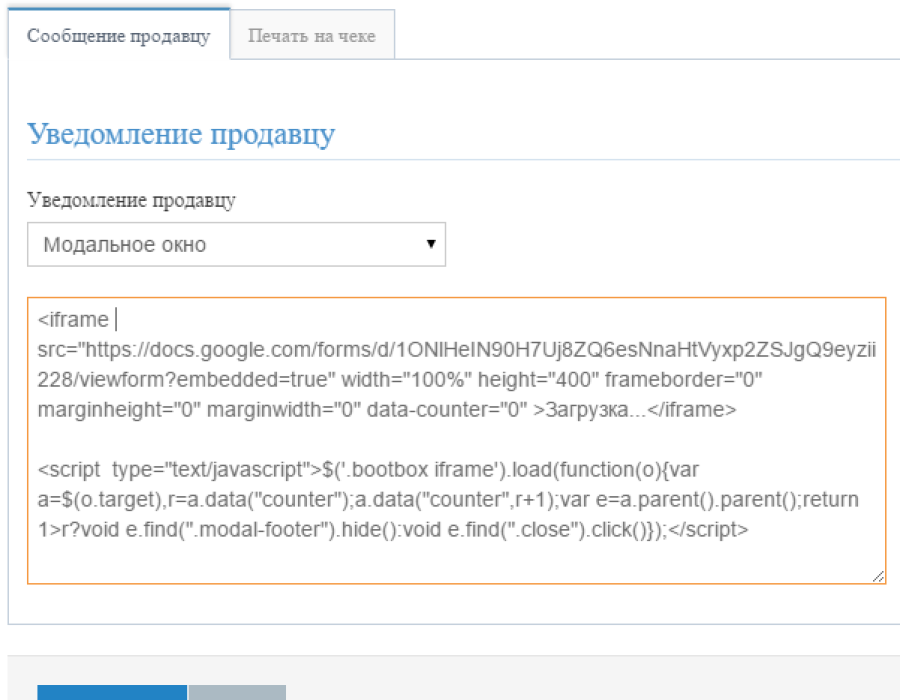Click the gray button at bottom
The image size is (900, 700).
click(237, 692)
